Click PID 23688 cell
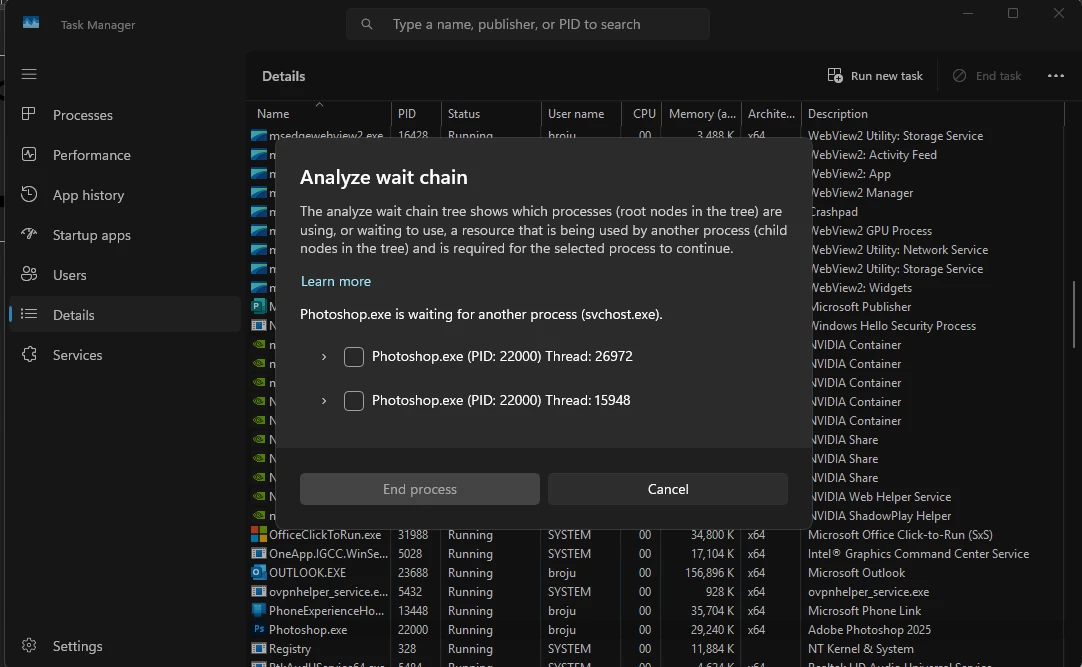This screenshot has width=1082, height=667. coord(413,573)
